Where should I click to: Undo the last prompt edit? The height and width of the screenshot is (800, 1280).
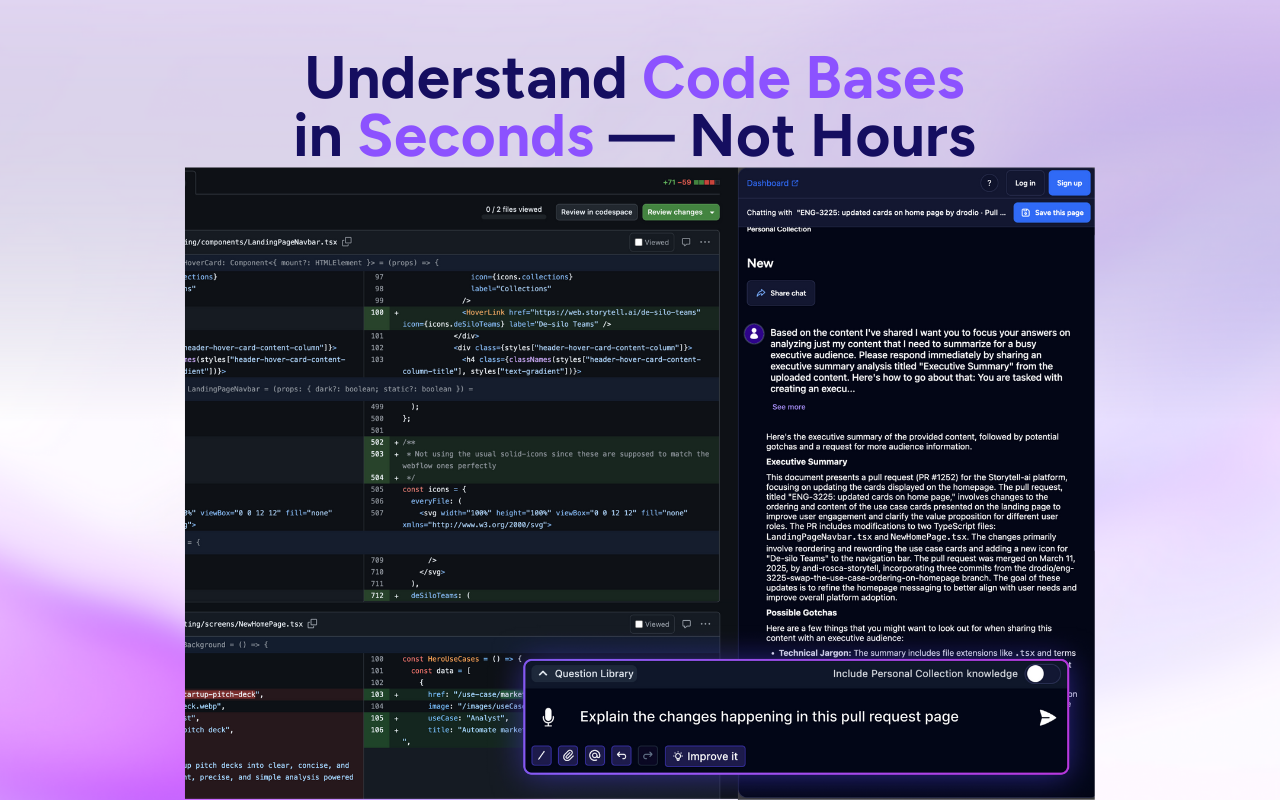[622, 756]
